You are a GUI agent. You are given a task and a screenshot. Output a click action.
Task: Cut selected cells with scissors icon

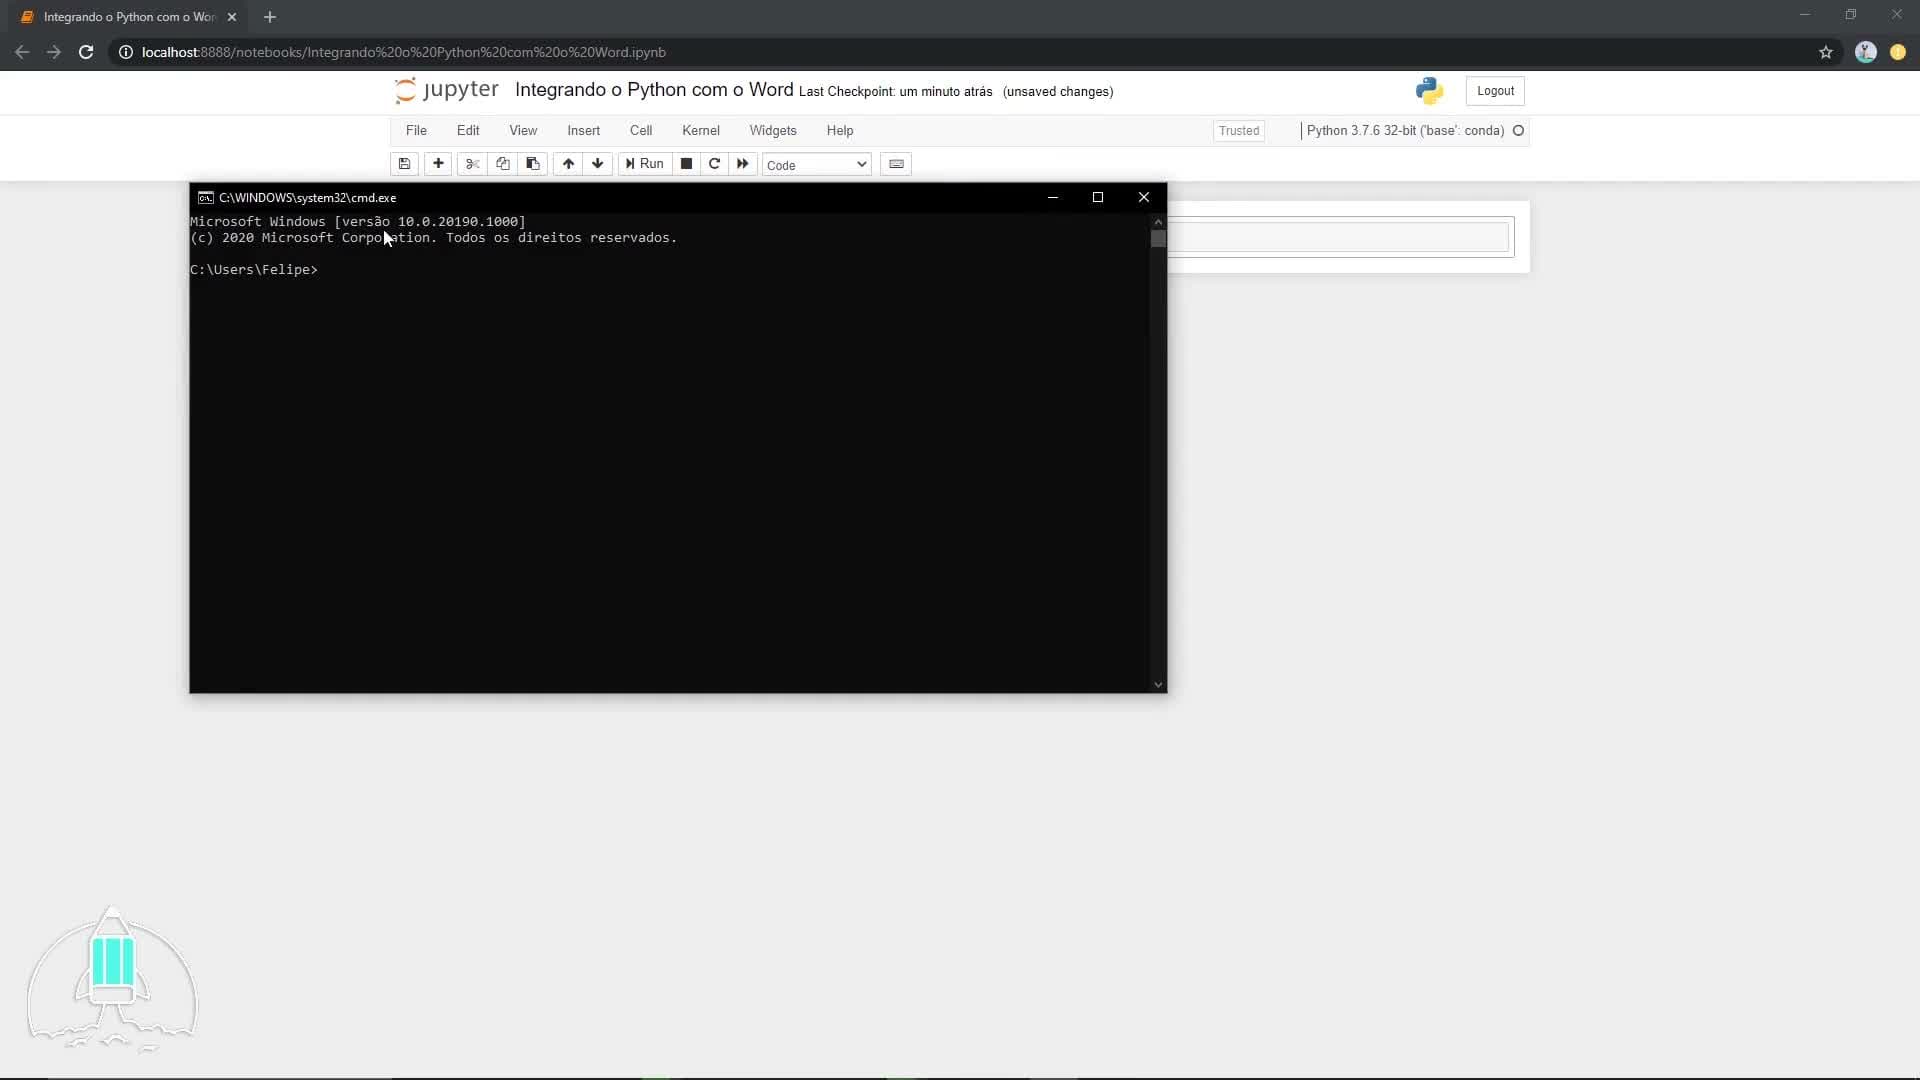[472, 164]
